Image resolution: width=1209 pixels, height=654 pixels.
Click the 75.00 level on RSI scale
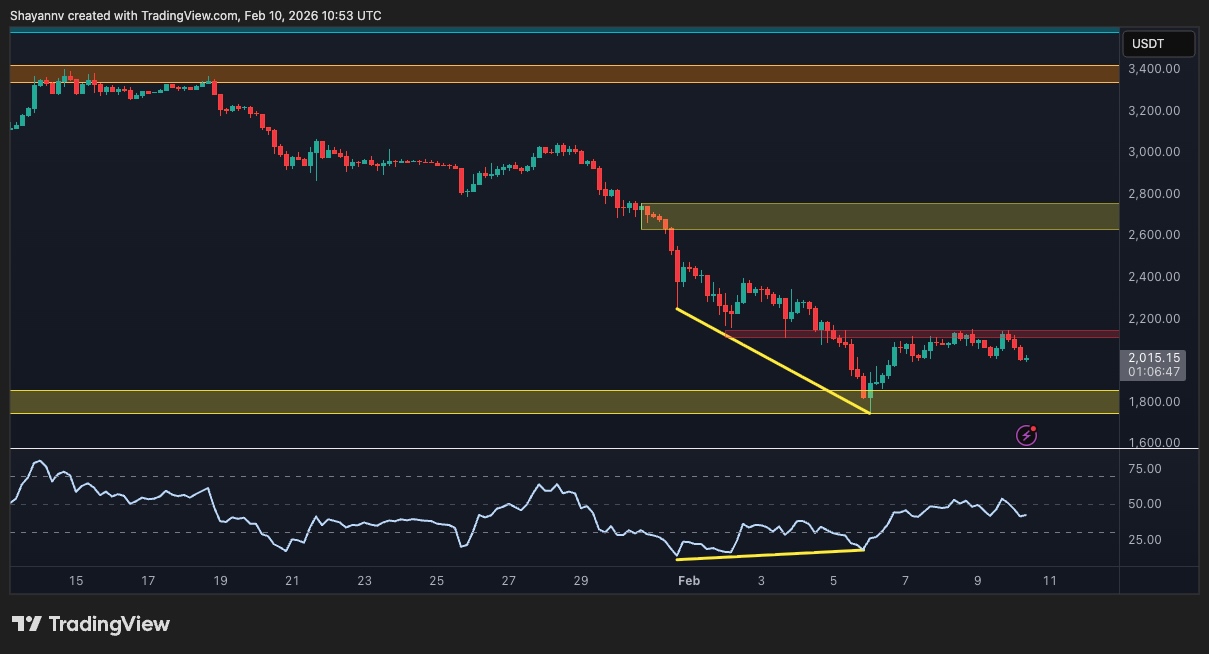coord(1144,468)
